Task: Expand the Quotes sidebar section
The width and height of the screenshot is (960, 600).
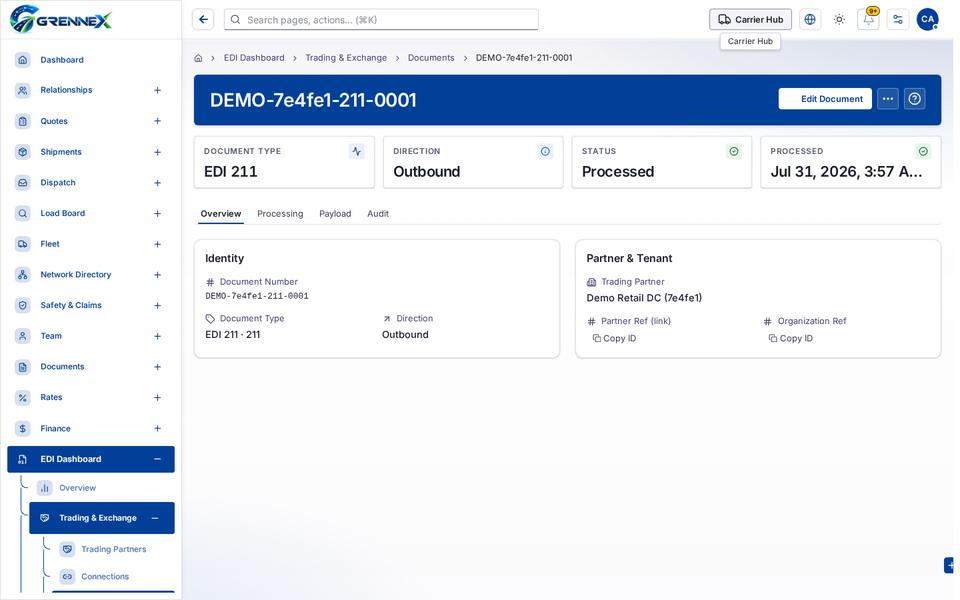Action: (x=157, y=121)
